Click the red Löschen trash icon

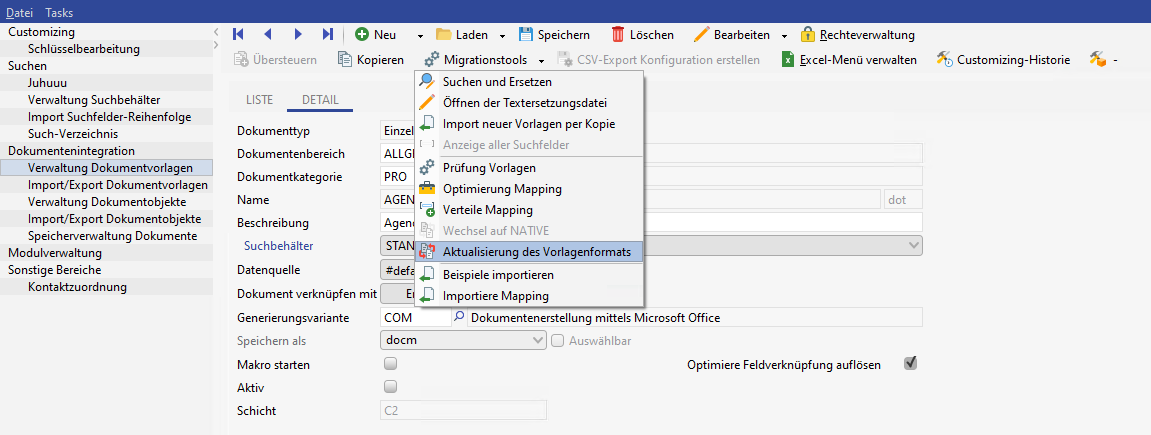[619, 35]
